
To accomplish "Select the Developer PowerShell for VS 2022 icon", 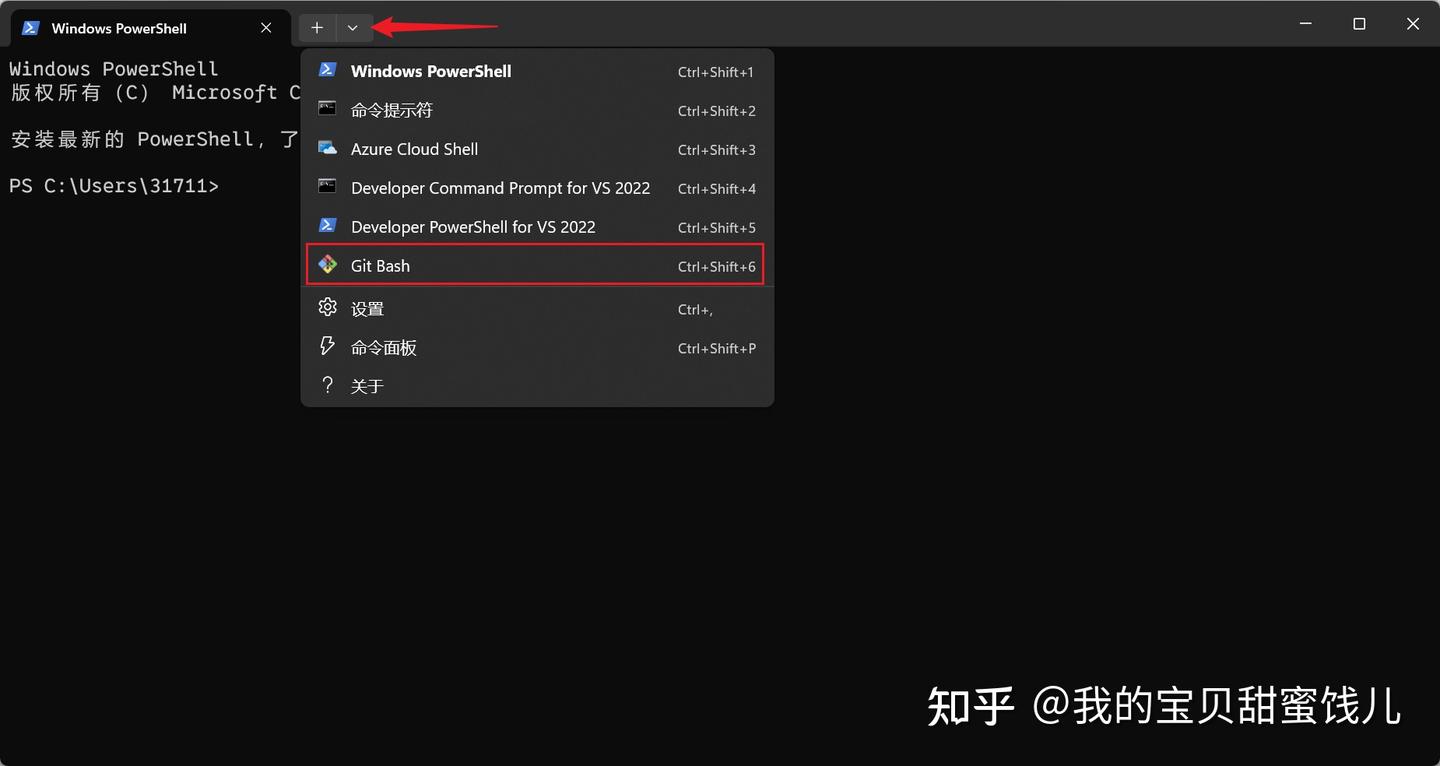I will pyautogui.click(x=327, y=227).
